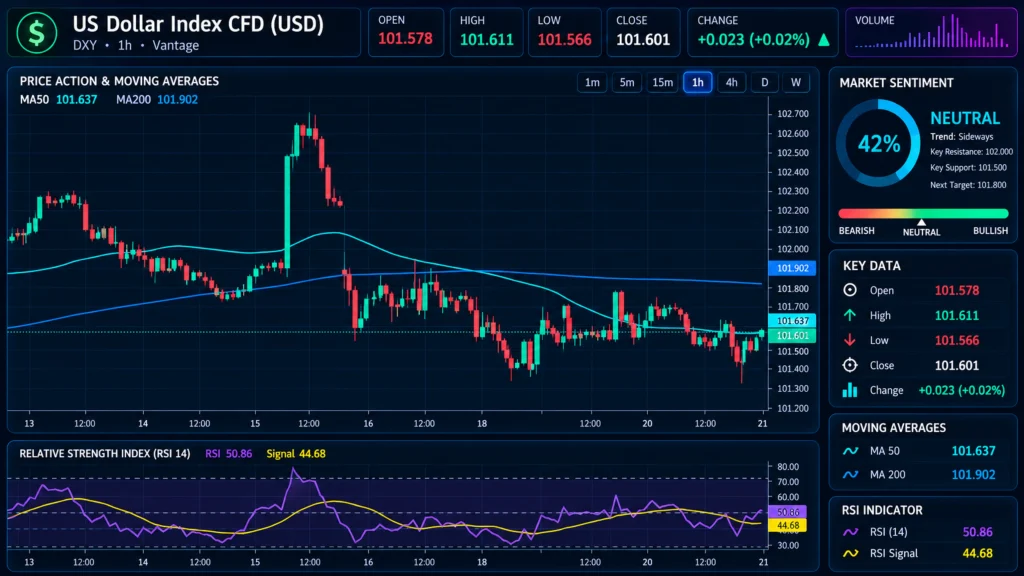
Task: Click the 102.700 price axis label
Action: point(792,114)
